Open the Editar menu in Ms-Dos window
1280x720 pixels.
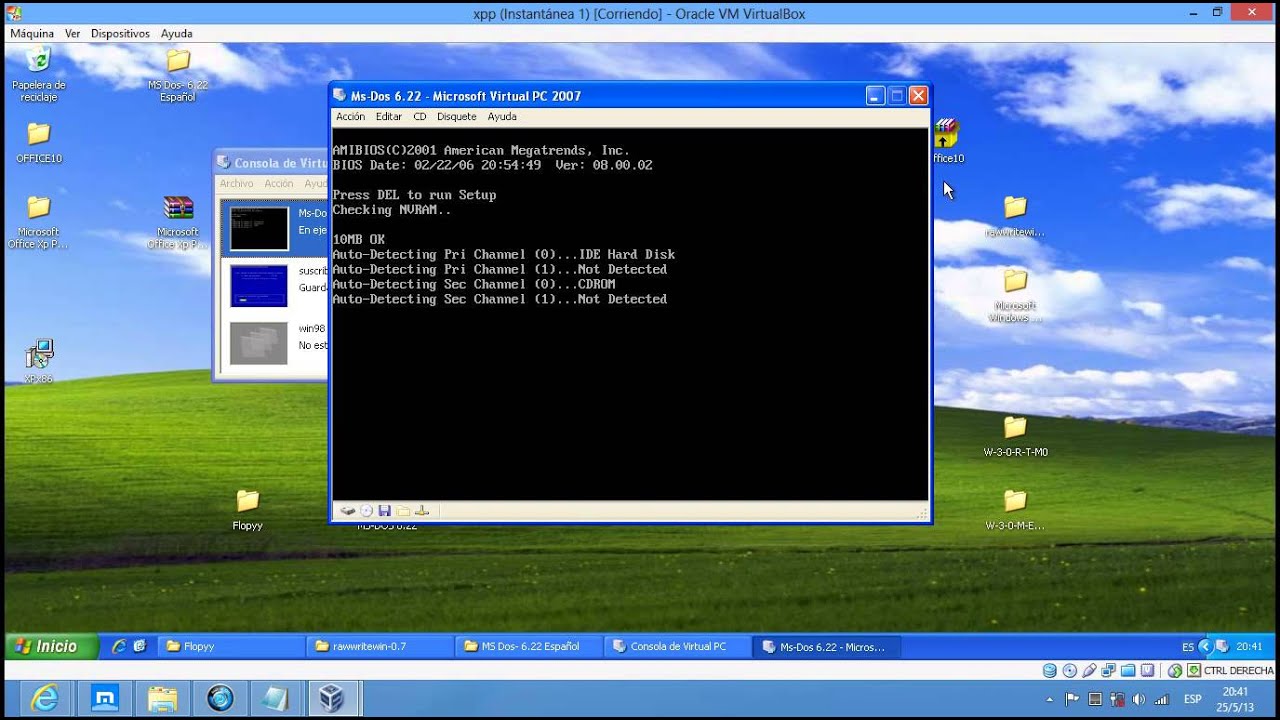[x=388, y=117]
